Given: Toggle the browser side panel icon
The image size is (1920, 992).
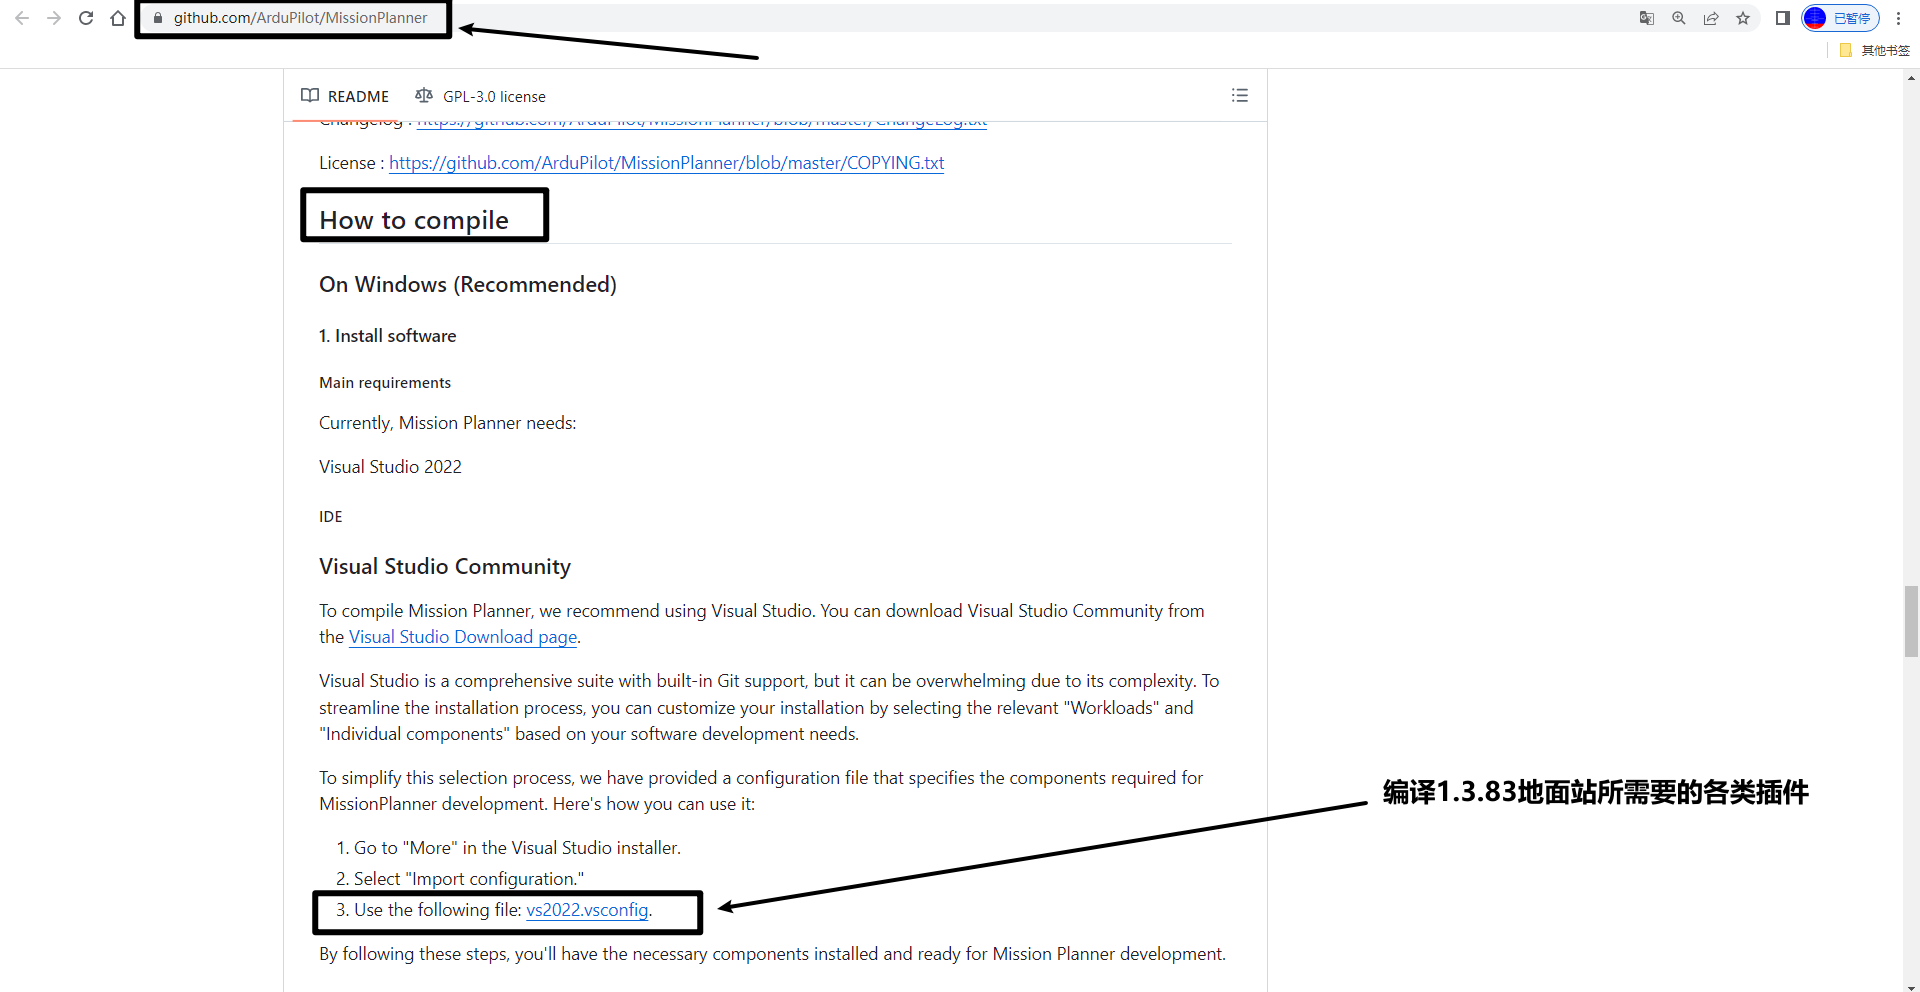Looking at the screenshot, I should [1782, 18].
